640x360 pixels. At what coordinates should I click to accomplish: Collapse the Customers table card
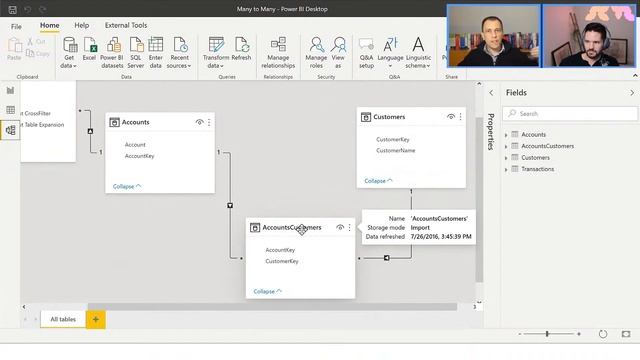tap(378, 180)
